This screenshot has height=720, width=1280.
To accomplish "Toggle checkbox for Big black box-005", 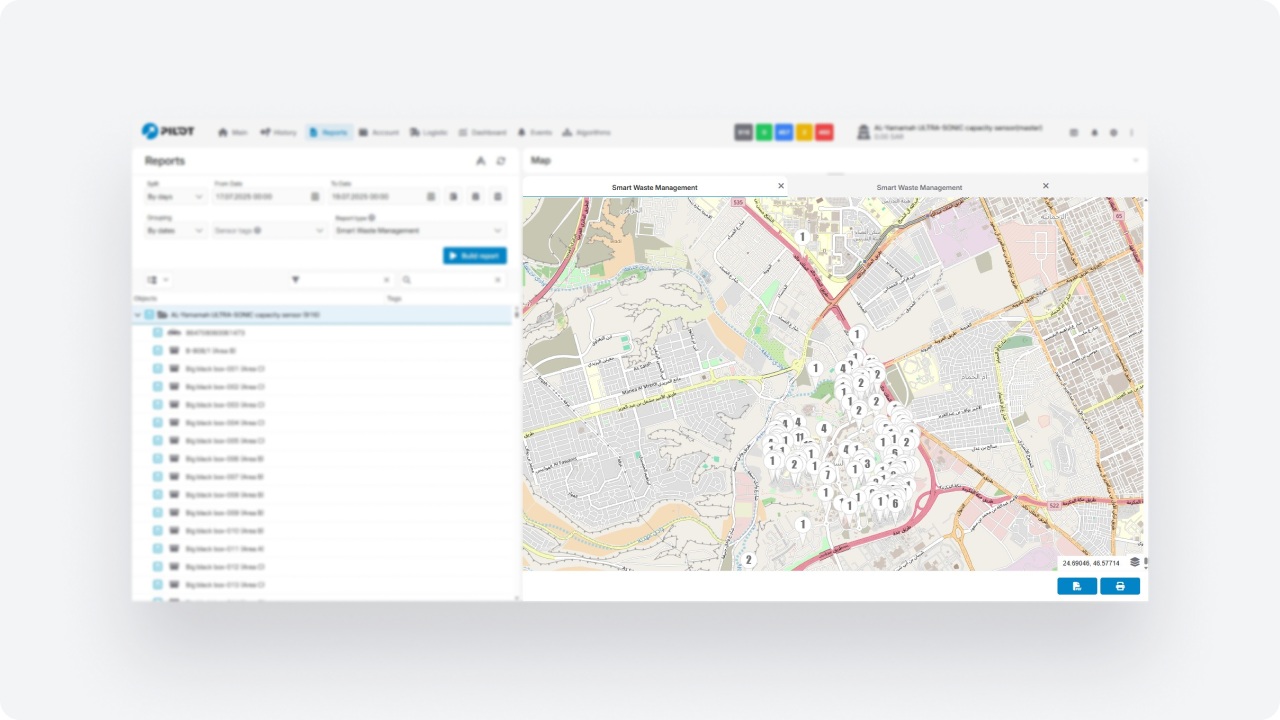I will pos(158,441).
